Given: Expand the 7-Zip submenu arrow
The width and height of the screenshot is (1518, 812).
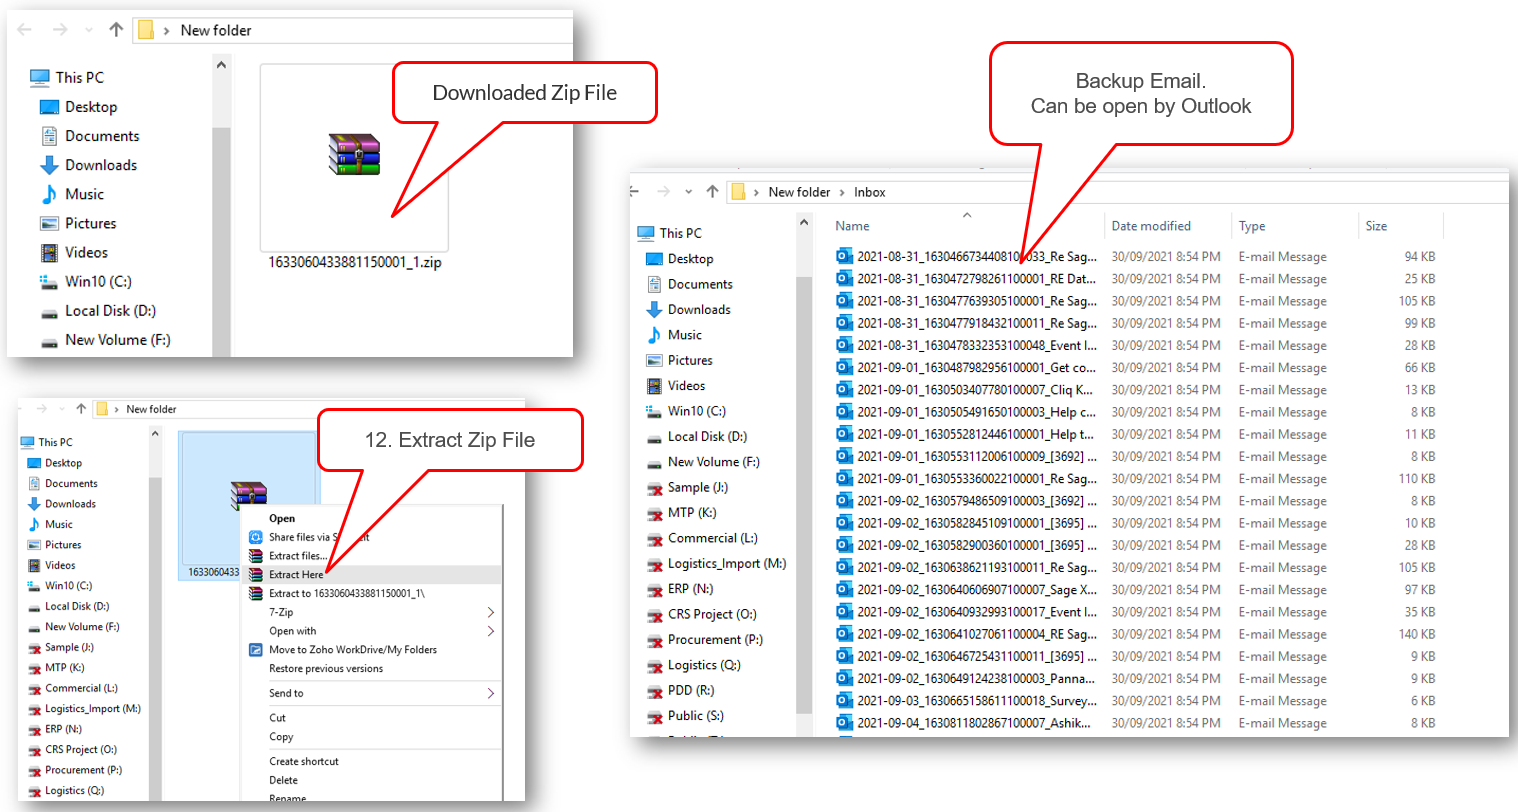Looking at the screenshot, I should pyautogui.click(x=490, y=612).
